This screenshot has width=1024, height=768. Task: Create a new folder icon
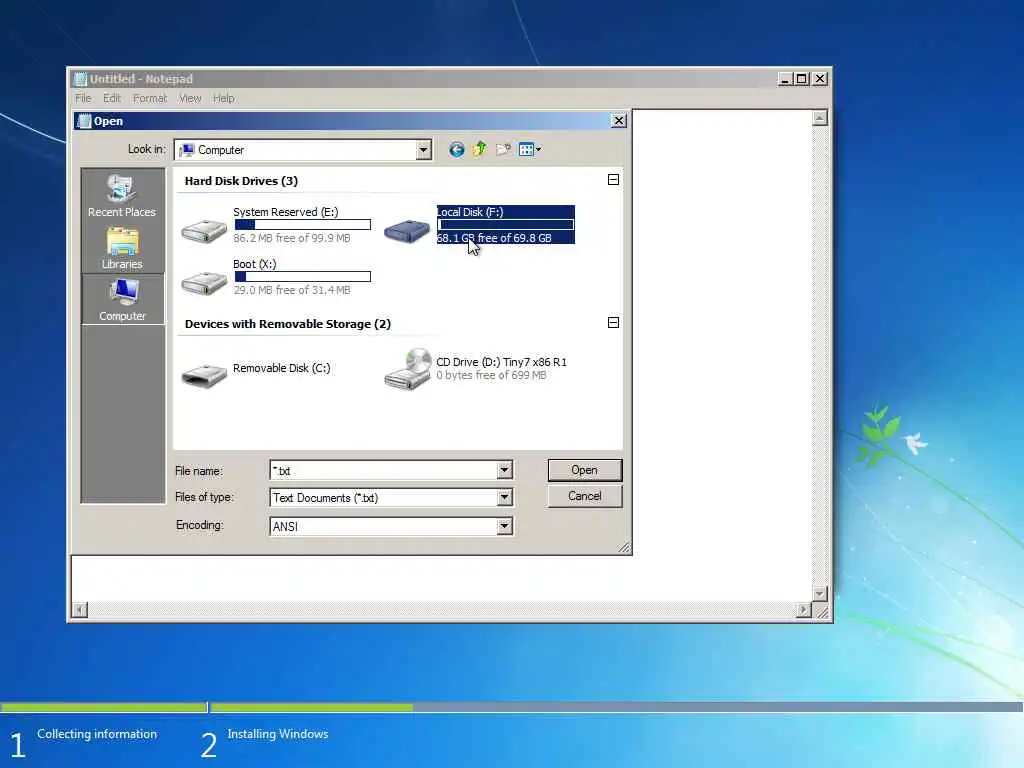pyautogui.click(x=504, y=150)
